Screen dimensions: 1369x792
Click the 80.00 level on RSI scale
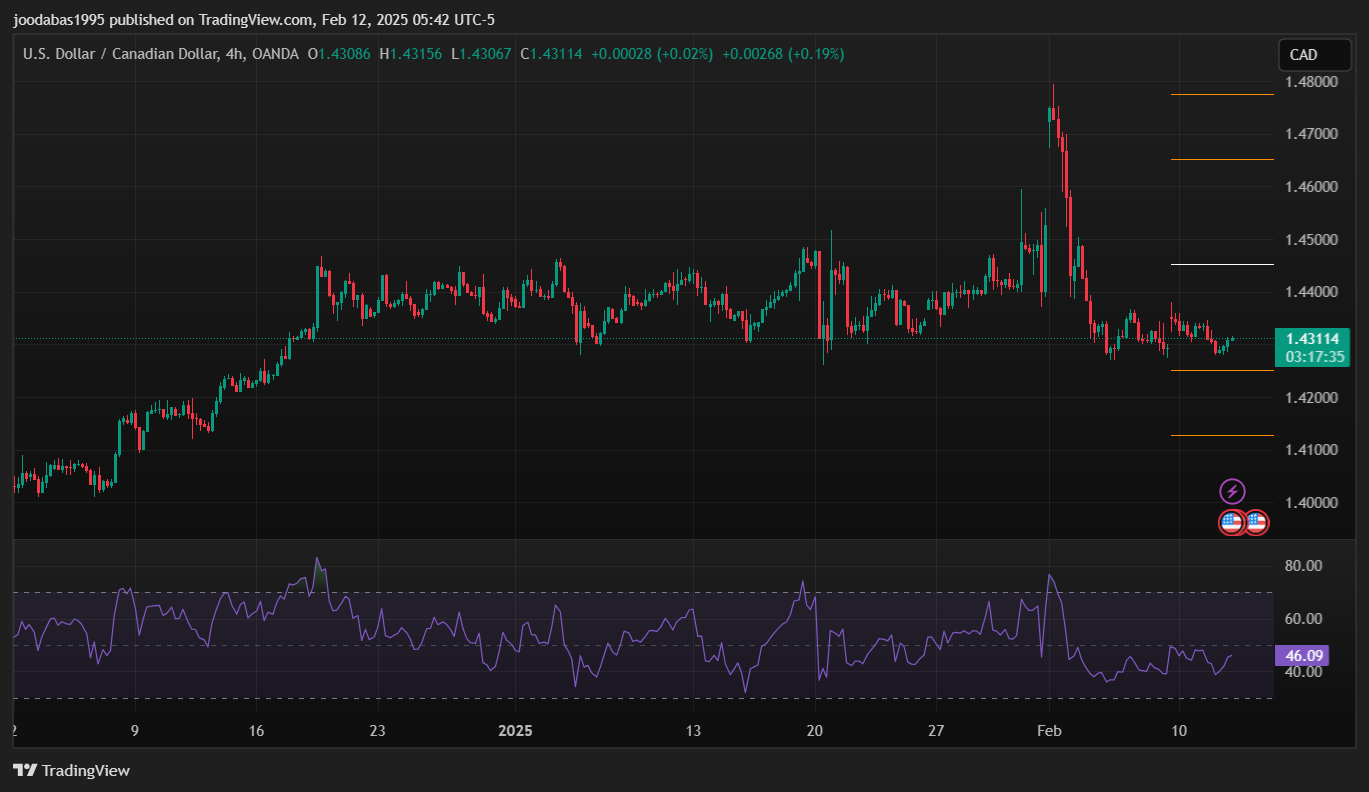[1303, 566]
